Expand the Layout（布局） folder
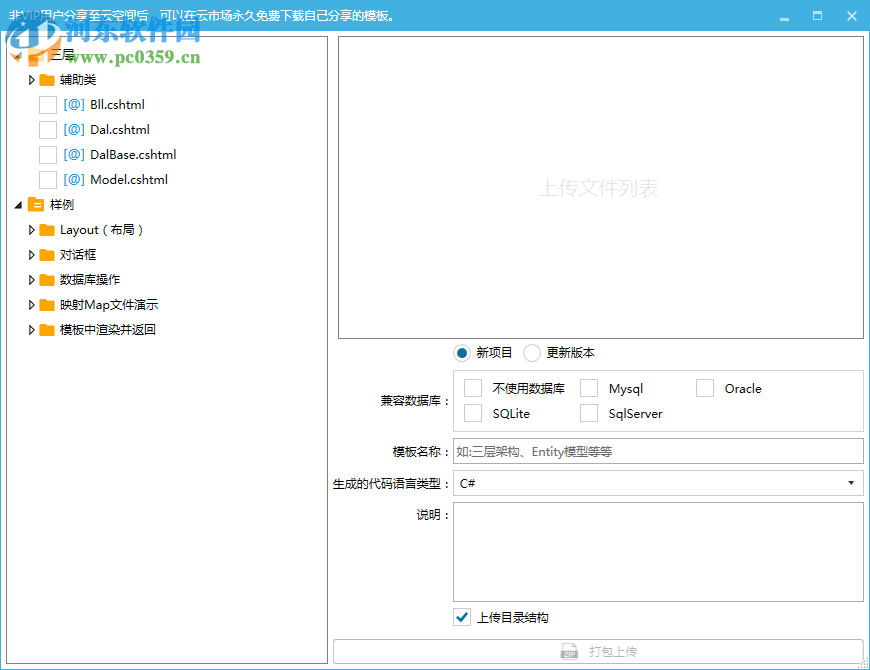 [32, 230]
